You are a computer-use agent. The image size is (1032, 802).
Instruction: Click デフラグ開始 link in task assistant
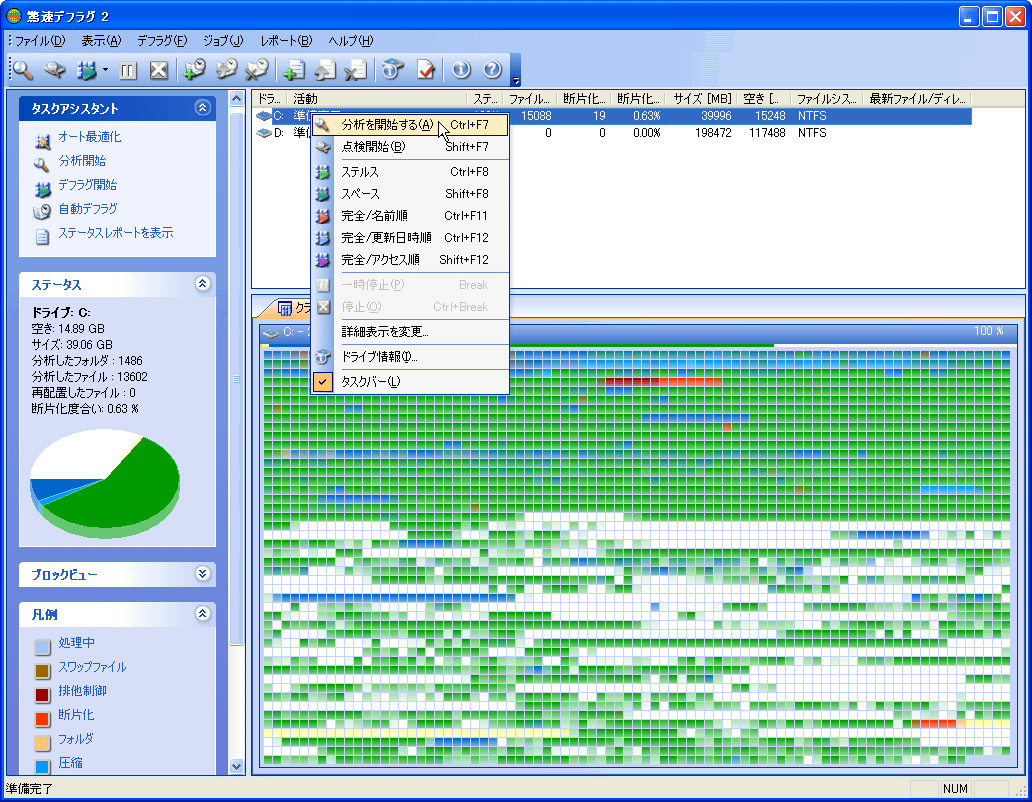click(88, 185)
